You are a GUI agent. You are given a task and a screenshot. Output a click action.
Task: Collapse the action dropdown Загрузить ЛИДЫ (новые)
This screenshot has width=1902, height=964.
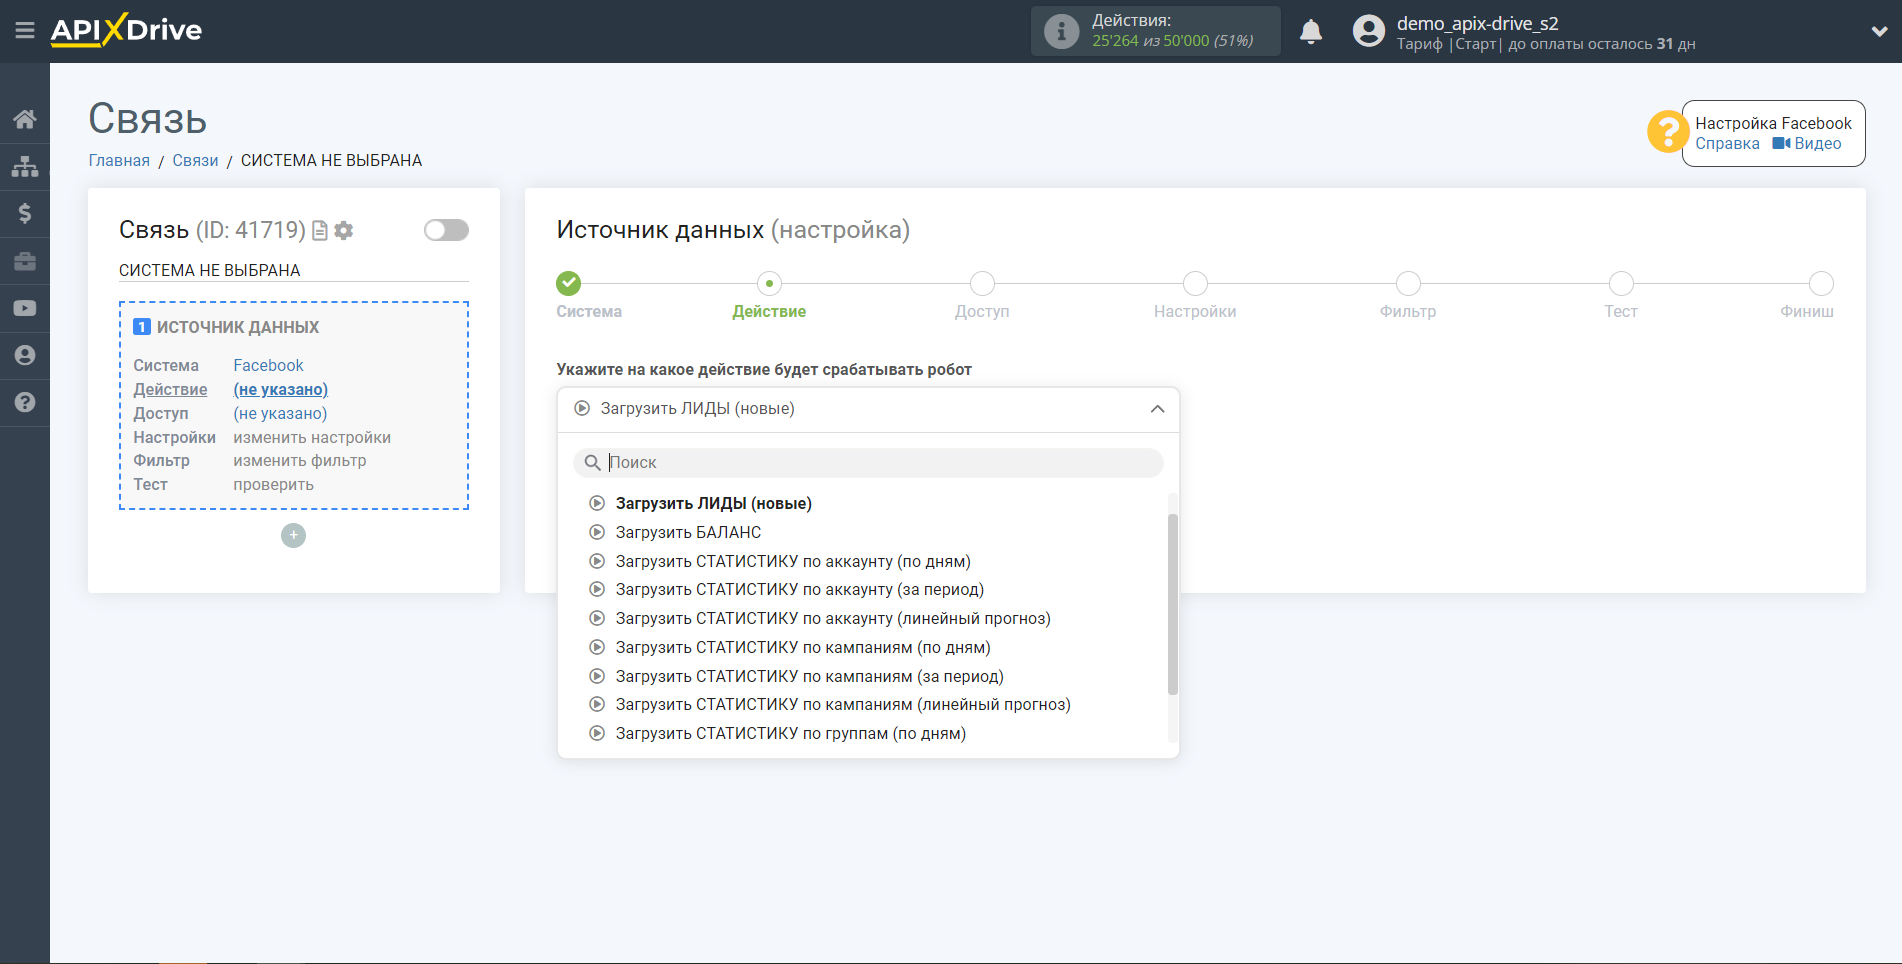pyautogui.click(x=868, y=409)
